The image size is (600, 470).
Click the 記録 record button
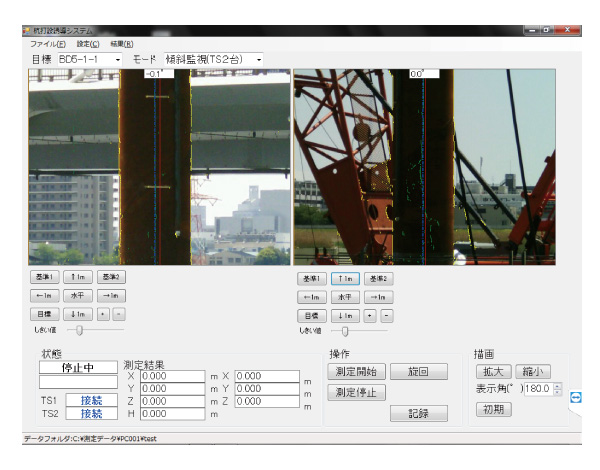pyautogui.click(x=419, y=413)
